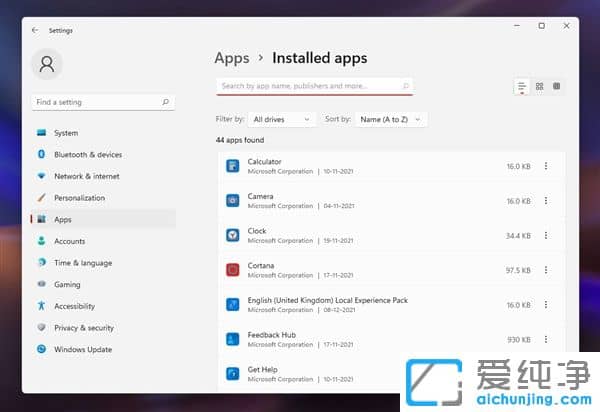Click the Bluetooth icon in sidebar

pyautogui.click(x=41, y=154)
